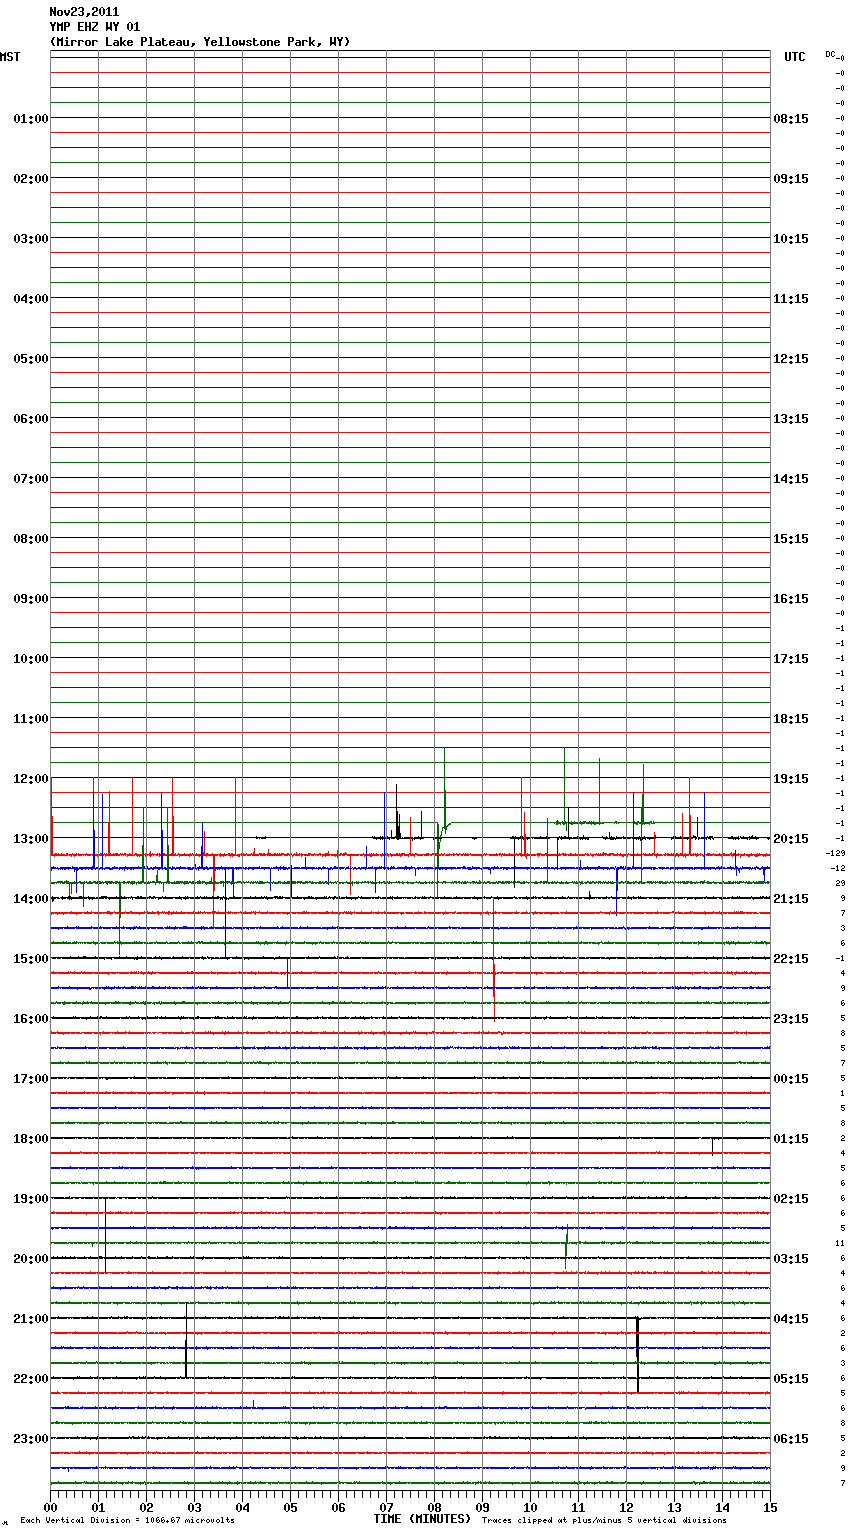Click the UTC time label "14:15"

[x=791, y=479]
